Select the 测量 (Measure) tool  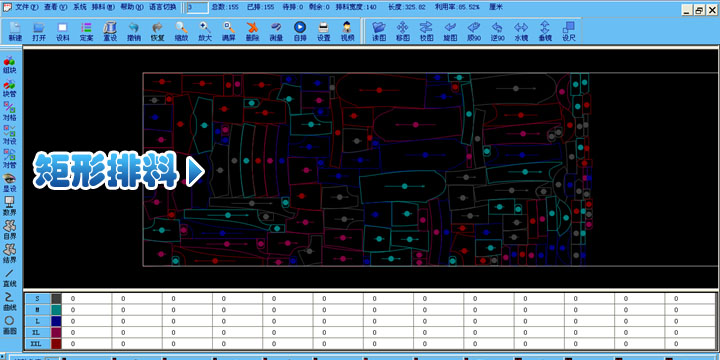click(276, 32)
